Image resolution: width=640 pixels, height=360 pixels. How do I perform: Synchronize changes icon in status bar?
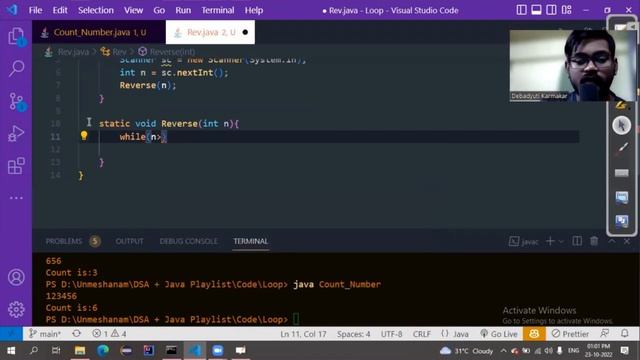[x=76, y=334]
